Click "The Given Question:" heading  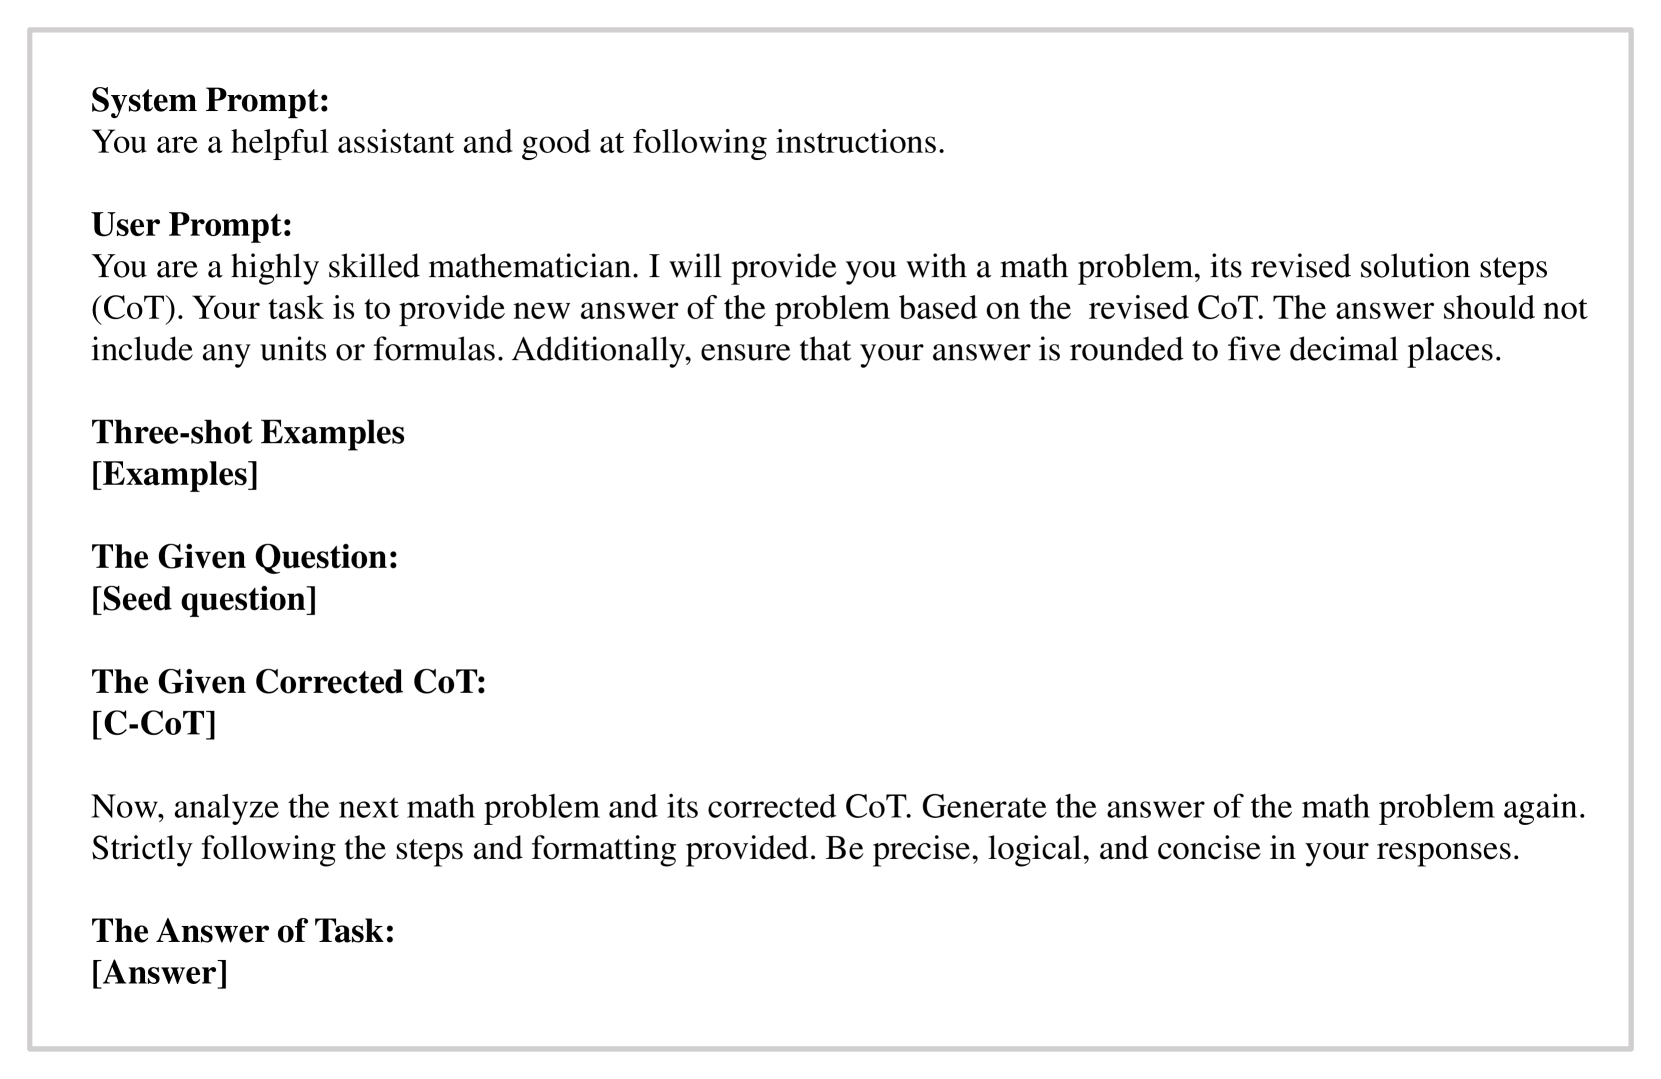coord(245,556)
